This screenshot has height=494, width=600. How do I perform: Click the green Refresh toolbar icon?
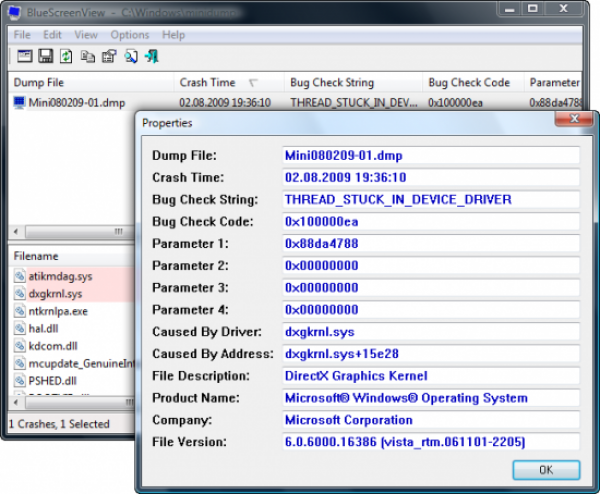click(x=66, y=55)
